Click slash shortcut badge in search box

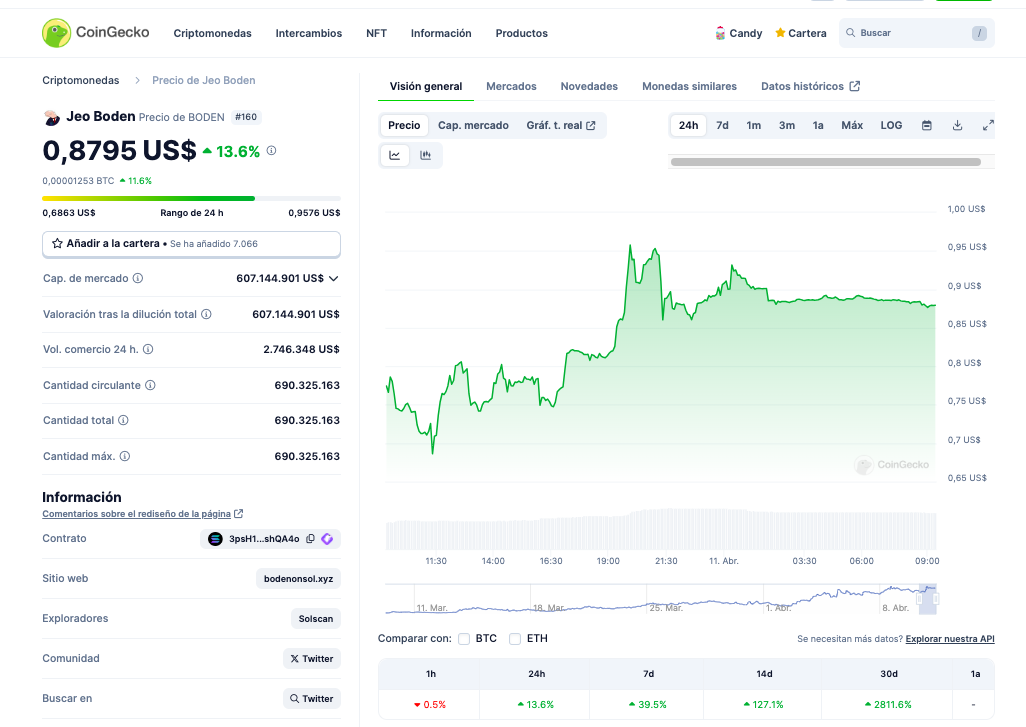979,33
